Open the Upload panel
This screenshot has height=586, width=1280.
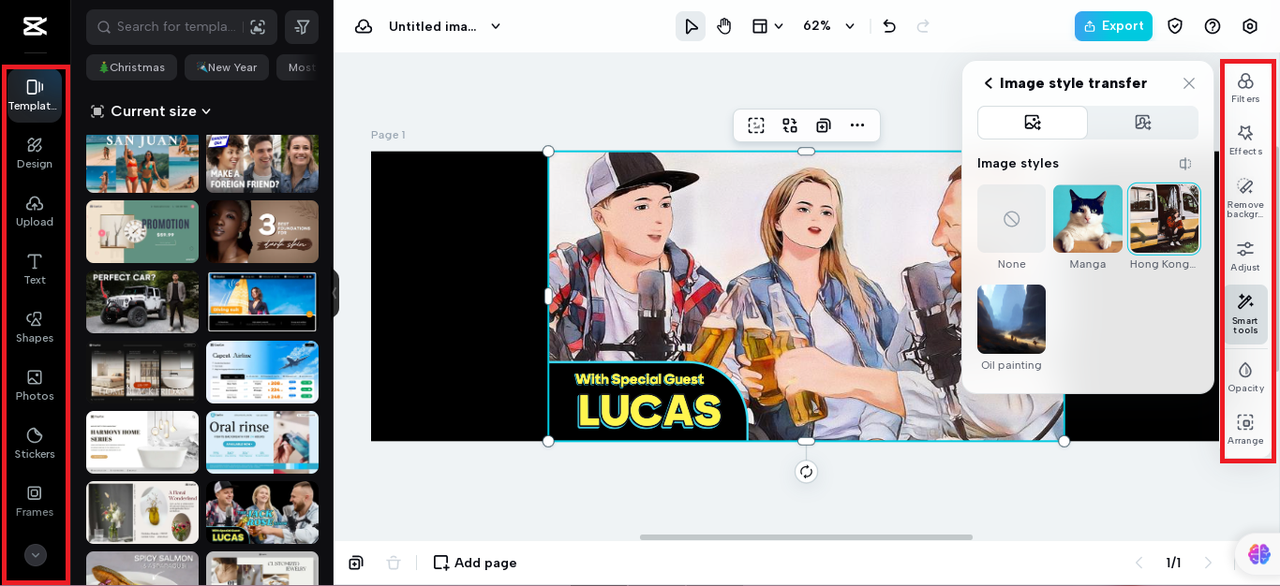(35, 211)
